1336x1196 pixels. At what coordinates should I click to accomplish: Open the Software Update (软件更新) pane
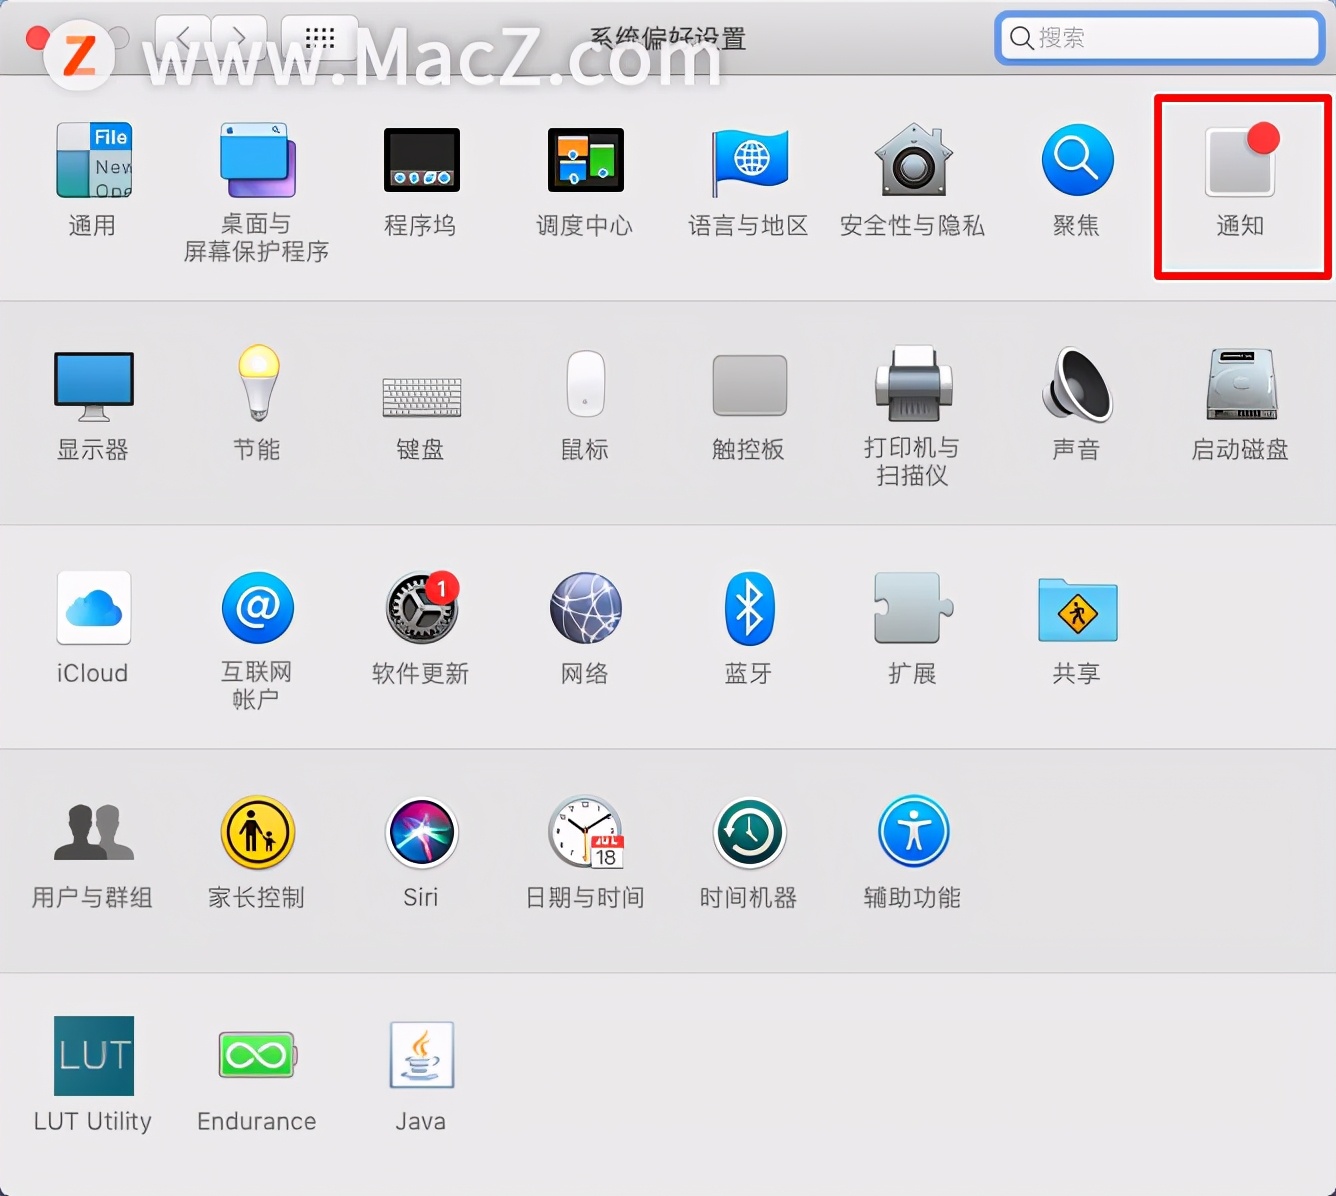click(421, 625)
